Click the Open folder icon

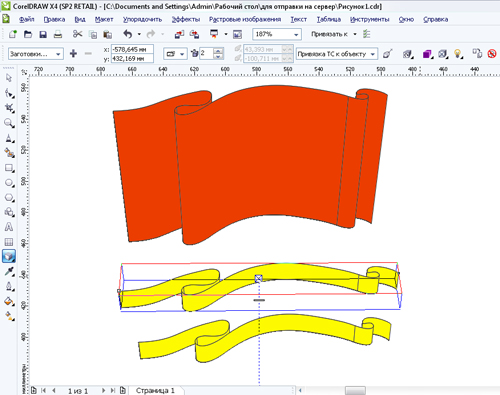28,34
